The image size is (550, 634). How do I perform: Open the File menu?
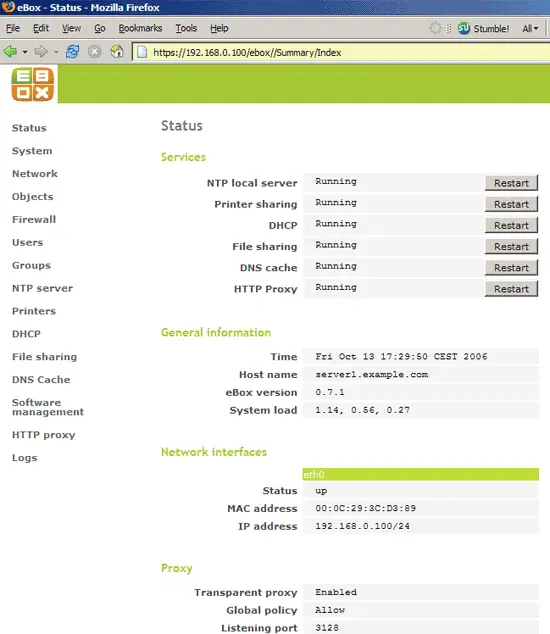[13, 28]
